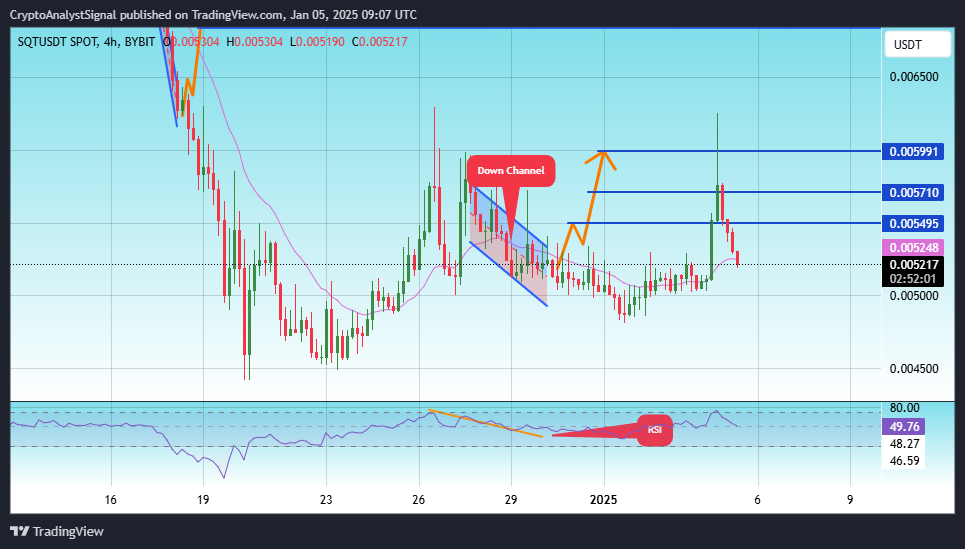Click the high value H0.005304
The image size is (965, 549).
(x=254, y=42)
